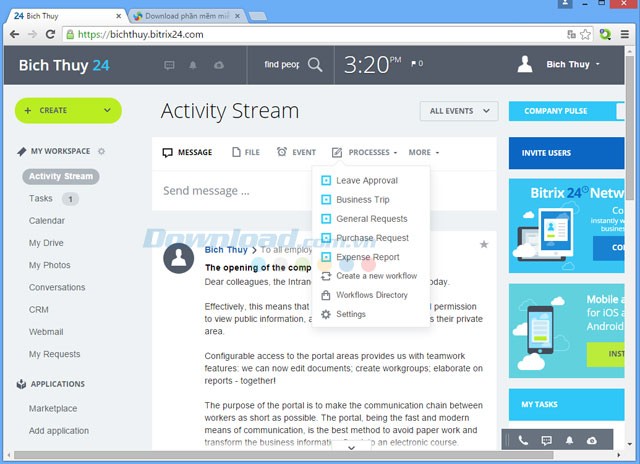Image resolution: width=640 pixels, height=464 pixels.
Task: Click the green extension icon in toolbar
Action: coord(605,34)
